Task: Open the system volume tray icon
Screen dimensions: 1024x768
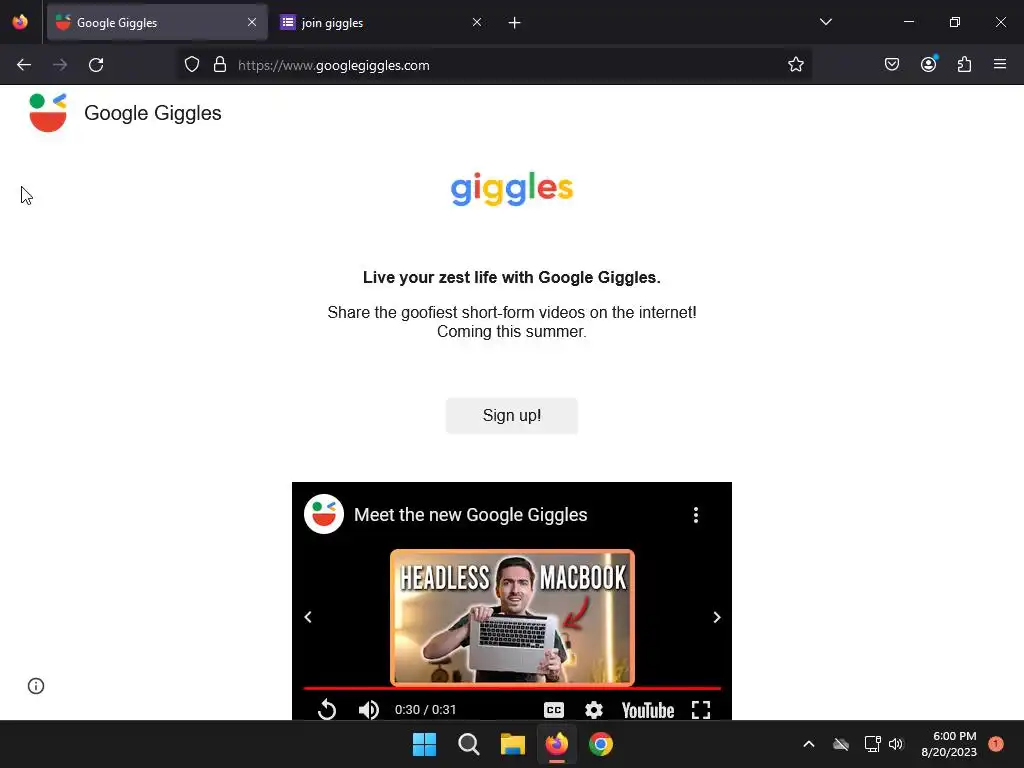Action: (x=896, y=744)
